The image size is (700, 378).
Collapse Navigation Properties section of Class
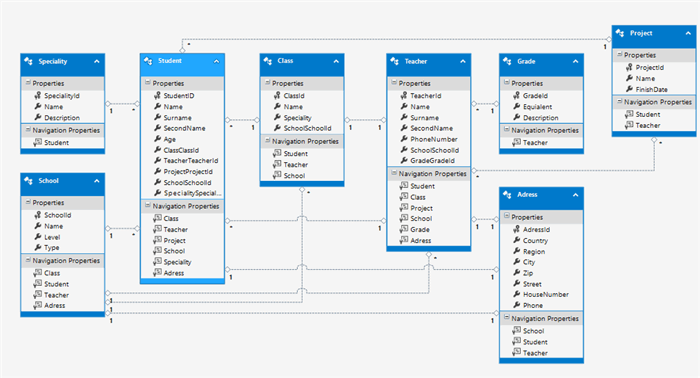coord(267,141)
